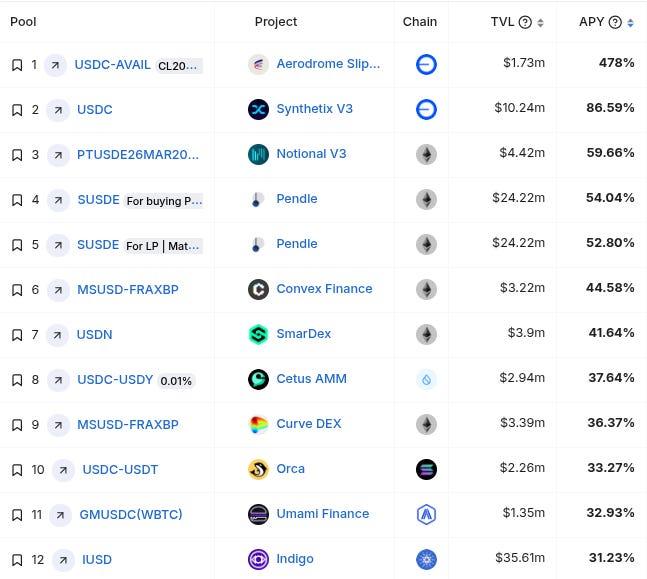The height and width of the screenshot is (579, 647).
Task: Bookmark the USDC Synthetix pool row
Action: point(17,110)
